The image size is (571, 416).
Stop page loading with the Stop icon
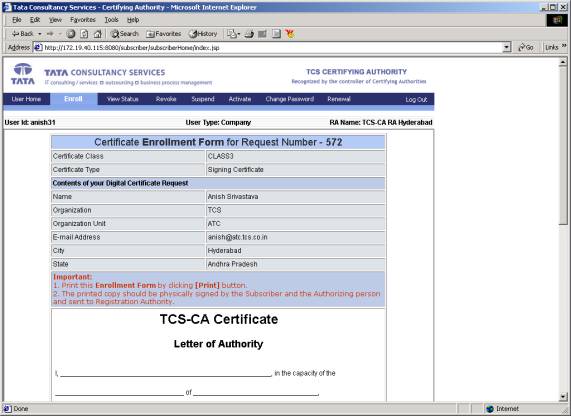coord(71,34)
